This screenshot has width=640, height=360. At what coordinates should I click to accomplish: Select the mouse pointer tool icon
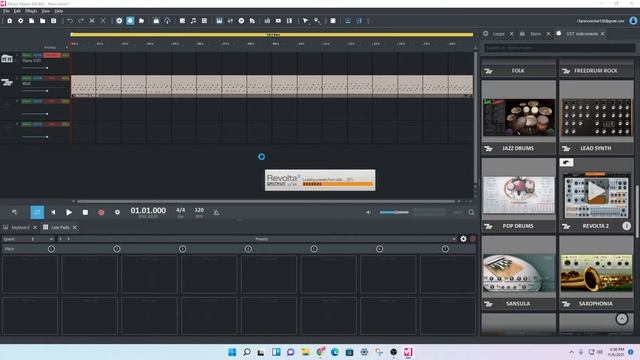coord(305,21)
